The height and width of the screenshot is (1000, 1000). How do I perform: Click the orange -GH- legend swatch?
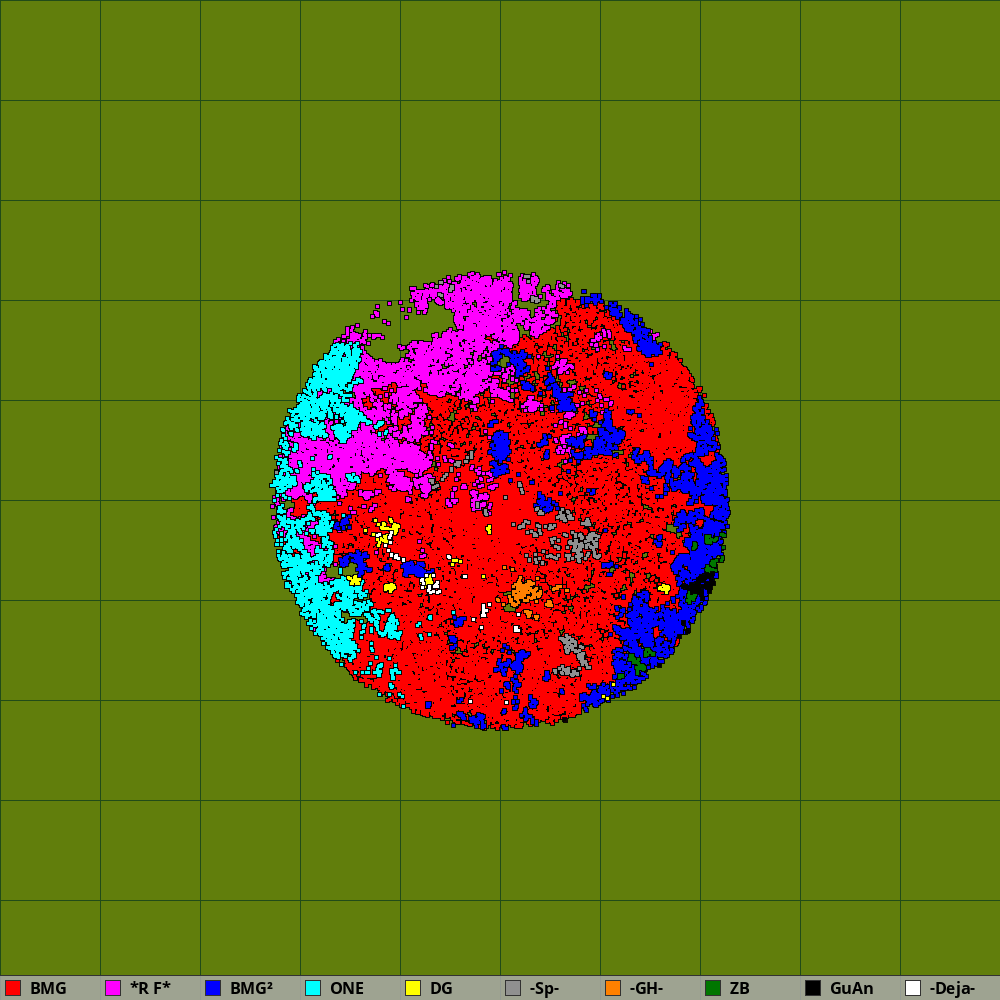coord(613,988)
